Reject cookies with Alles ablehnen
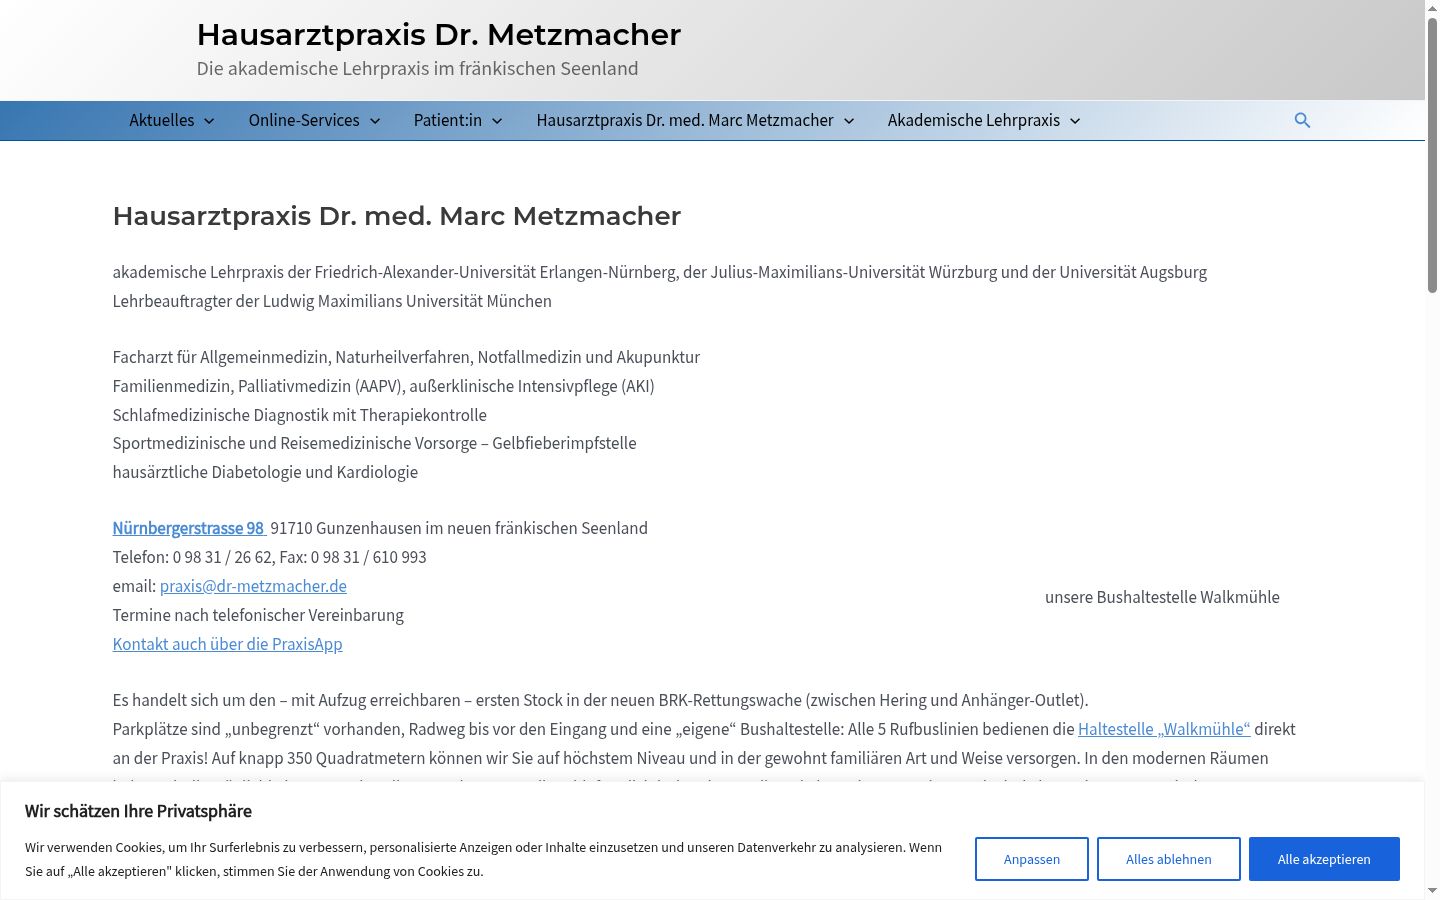 pos(1169,859)
